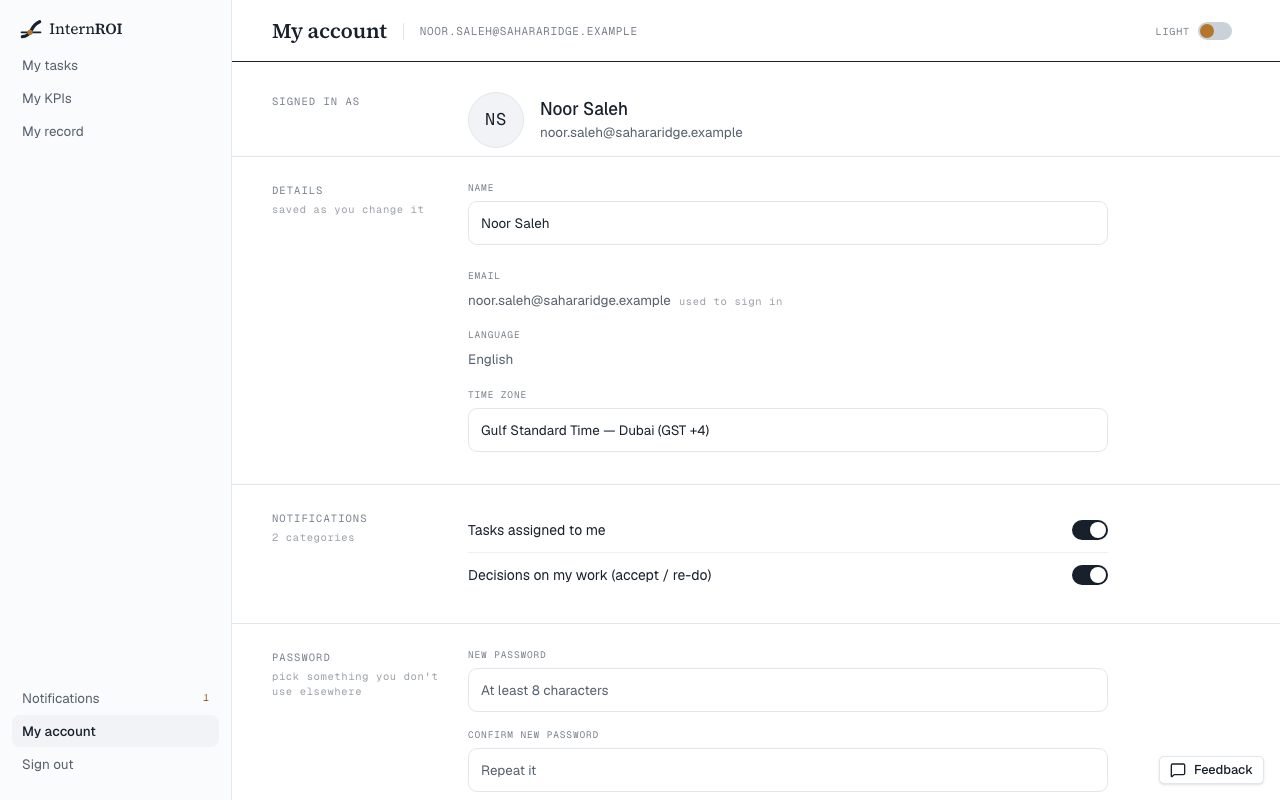
Task: Select My account in the sidebar
Action: 115,731
